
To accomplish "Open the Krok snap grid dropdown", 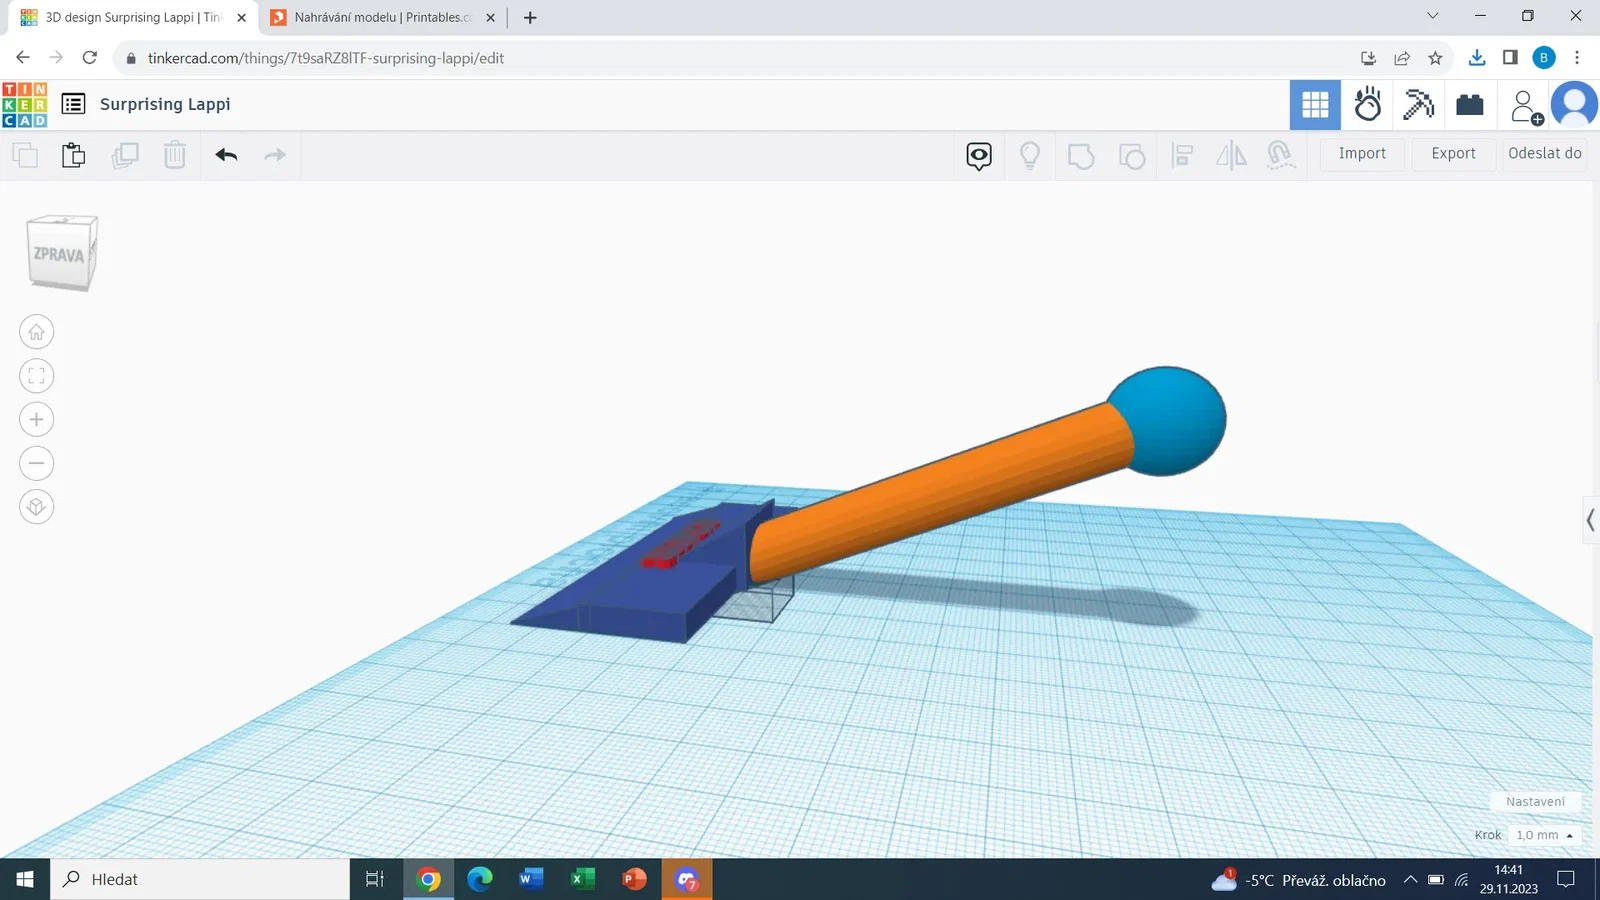I will 1544,835.
